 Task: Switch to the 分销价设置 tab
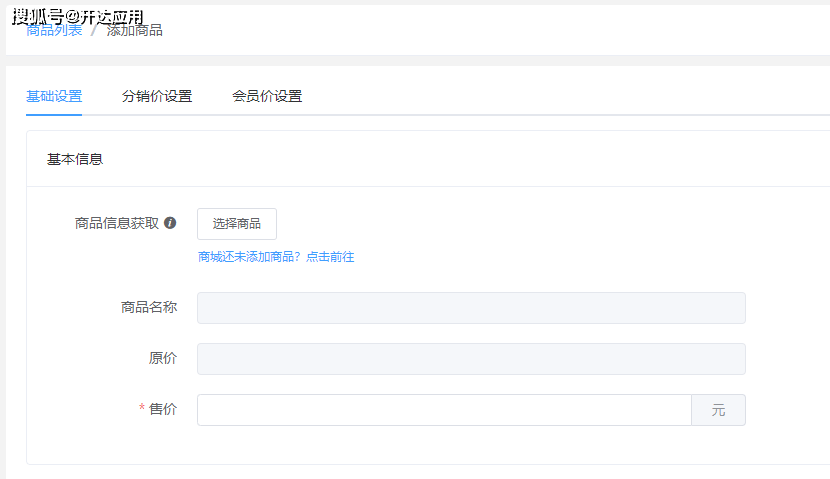click(157, 96)
